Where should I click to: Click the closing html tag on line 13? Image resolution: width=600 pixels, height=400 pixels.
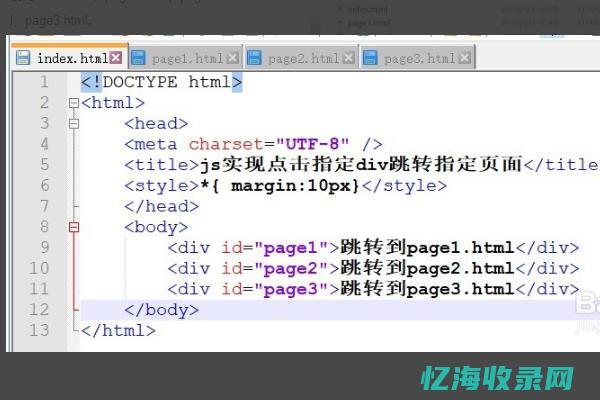(118, 330)
